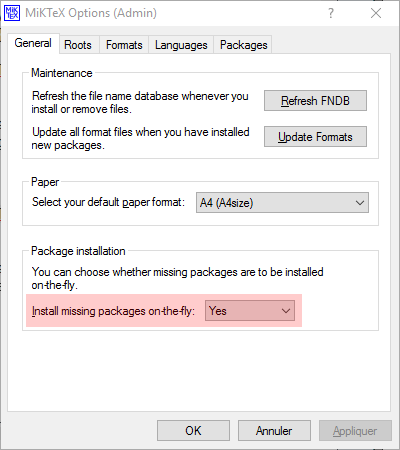Image resolution: width=400 pixels, height=450 pixels.
Task: Open the install missing packages dropdown
Action: [250, 311]
